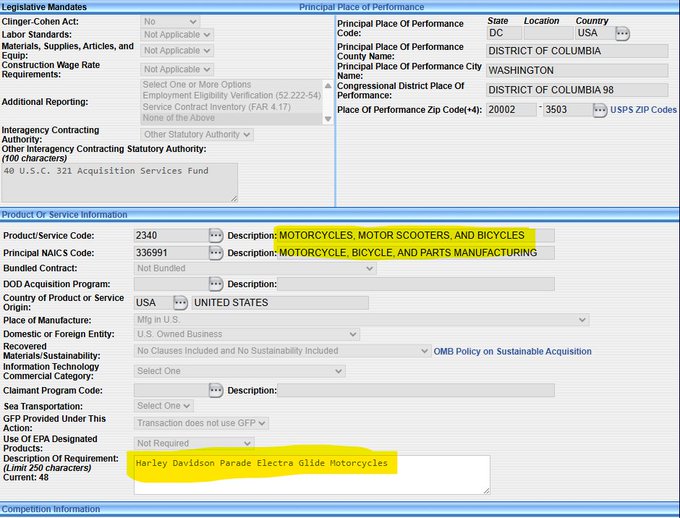Viewport: 680px width, 518px height.
Task: Open the USPS ZIP Codes link
Action: pyautogui.click(x=643, y=109)
